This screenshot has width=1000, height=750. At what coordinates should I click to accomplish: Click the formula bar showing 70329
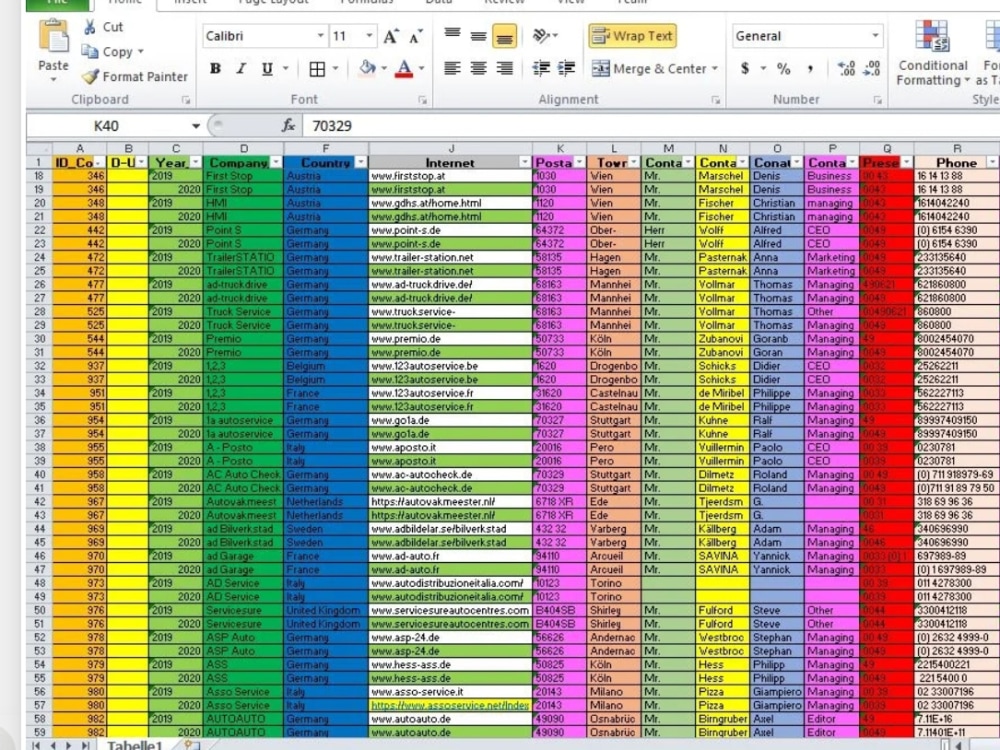point(651,126)
